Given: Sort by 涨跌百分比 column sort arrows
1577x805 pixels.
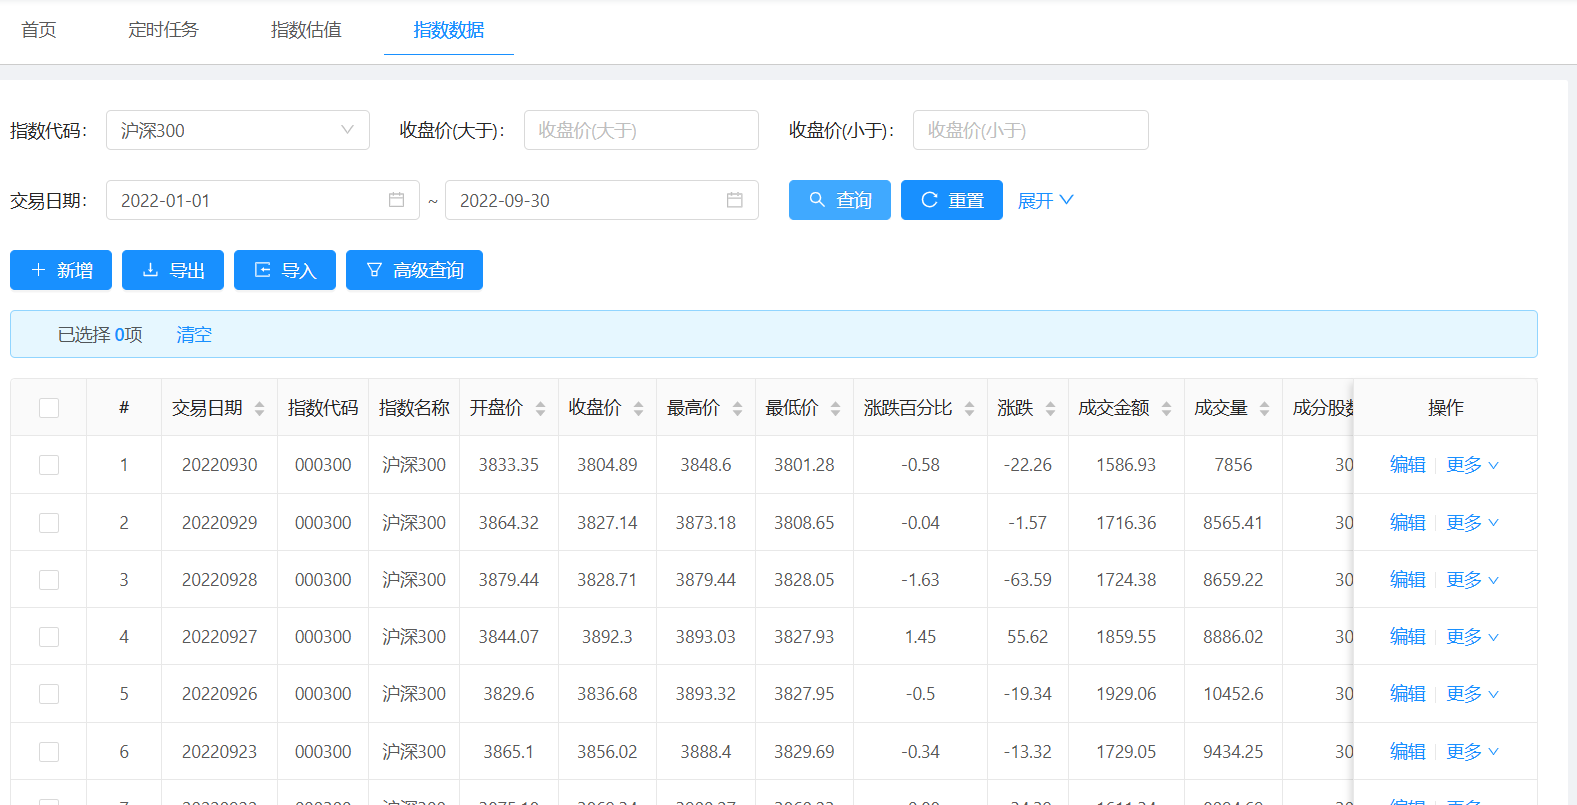Looking at the screenshot, I should (x=969, y=408).
